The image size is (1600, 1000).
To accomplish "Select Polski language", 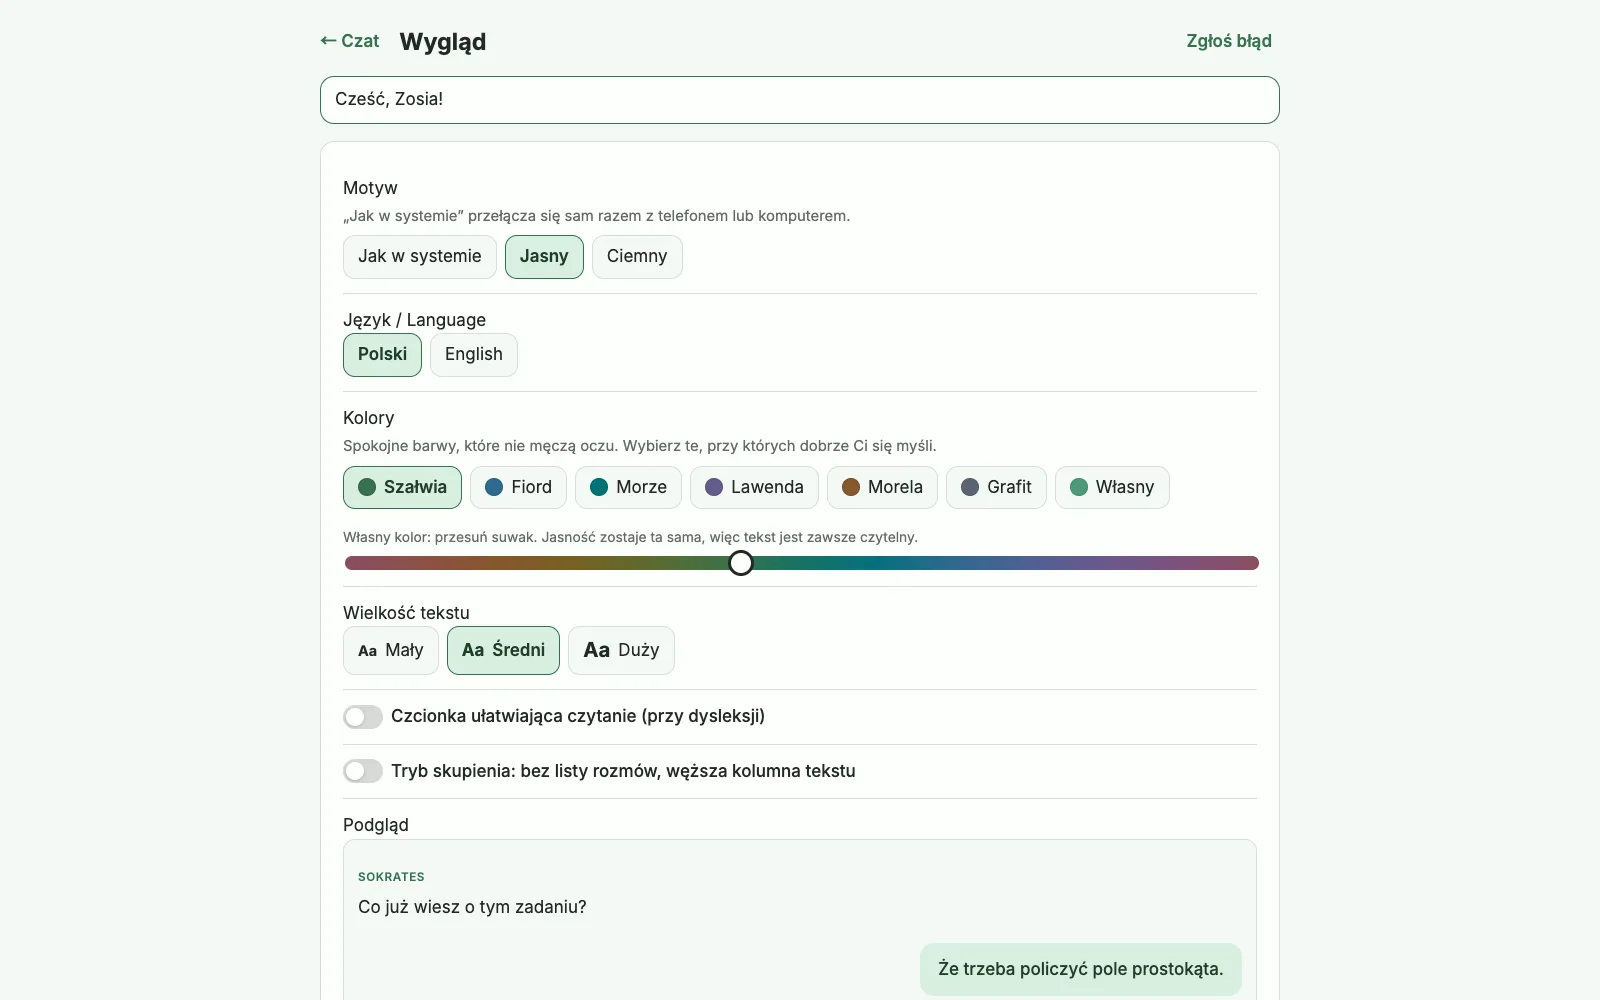I will click(382, 355).
